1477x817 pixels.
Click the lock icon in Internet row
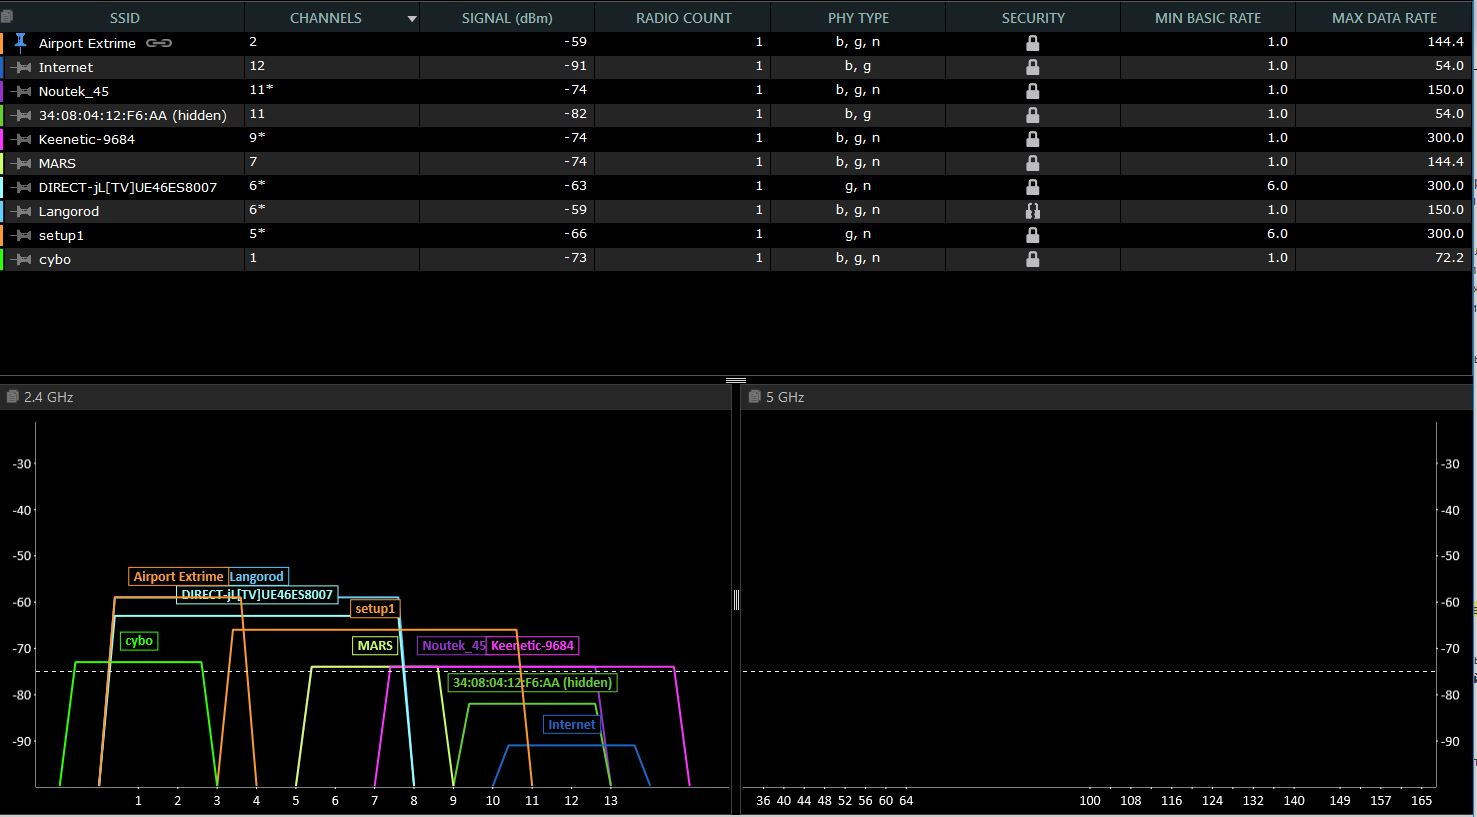[x=1033, y=67]
